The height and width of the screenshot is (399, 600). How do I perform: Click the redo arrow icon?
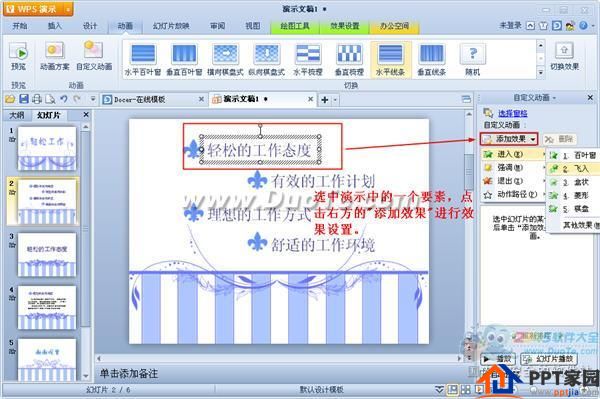tap(77, 99)
